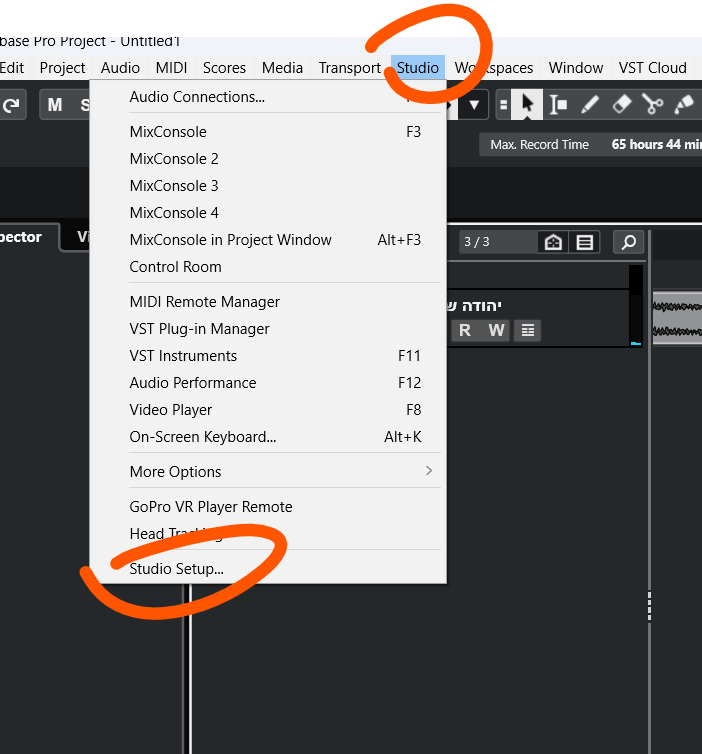Select the Draw pencil tool
Image resolution: width=702 pixels, height=754 pixels.
click(590, 104)
